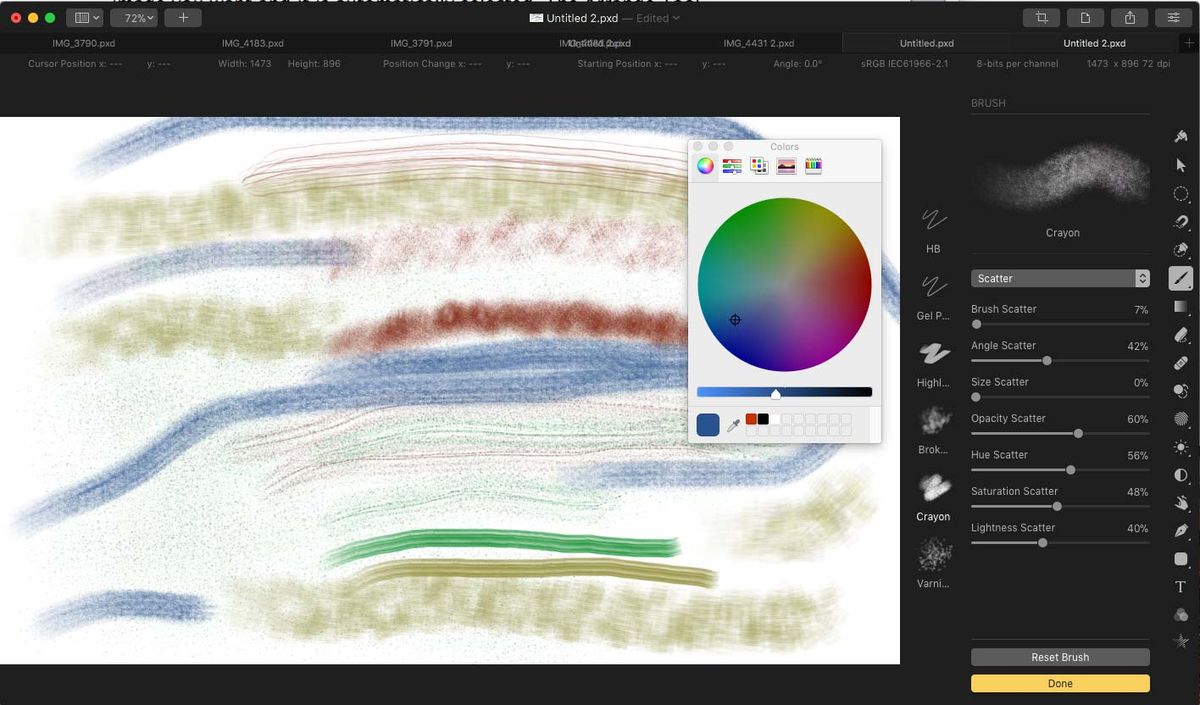The width and height of the screenshot is (1200, 705).
Task: Select the Type tool in the sidebar
Action: 1180,587
